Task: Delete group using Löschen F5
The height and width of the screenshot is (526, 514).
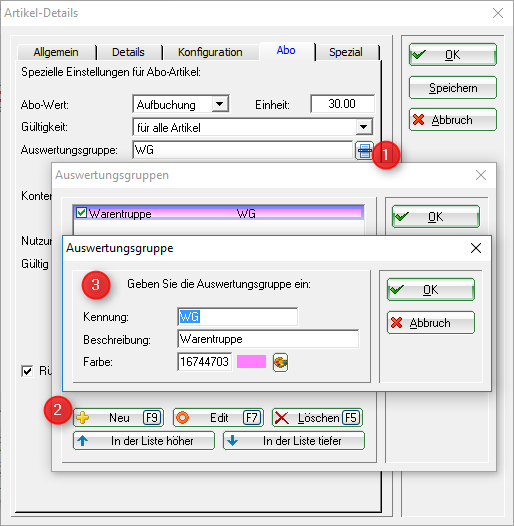Action: click(317, 418)
